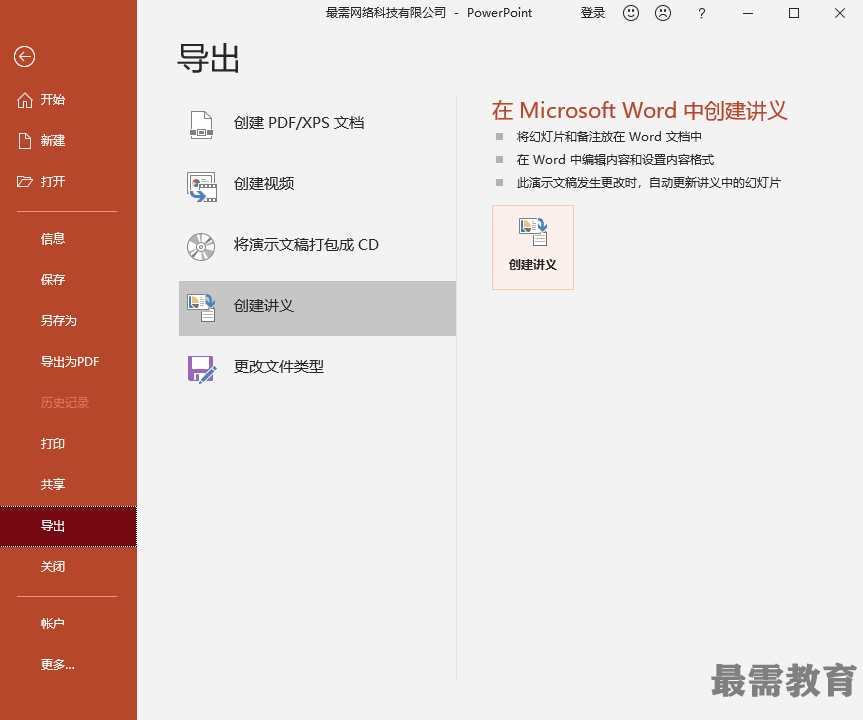The image size is (863, 720).
Task: Select the highlighted 导出 sidebar item
Action: point(68,526)
